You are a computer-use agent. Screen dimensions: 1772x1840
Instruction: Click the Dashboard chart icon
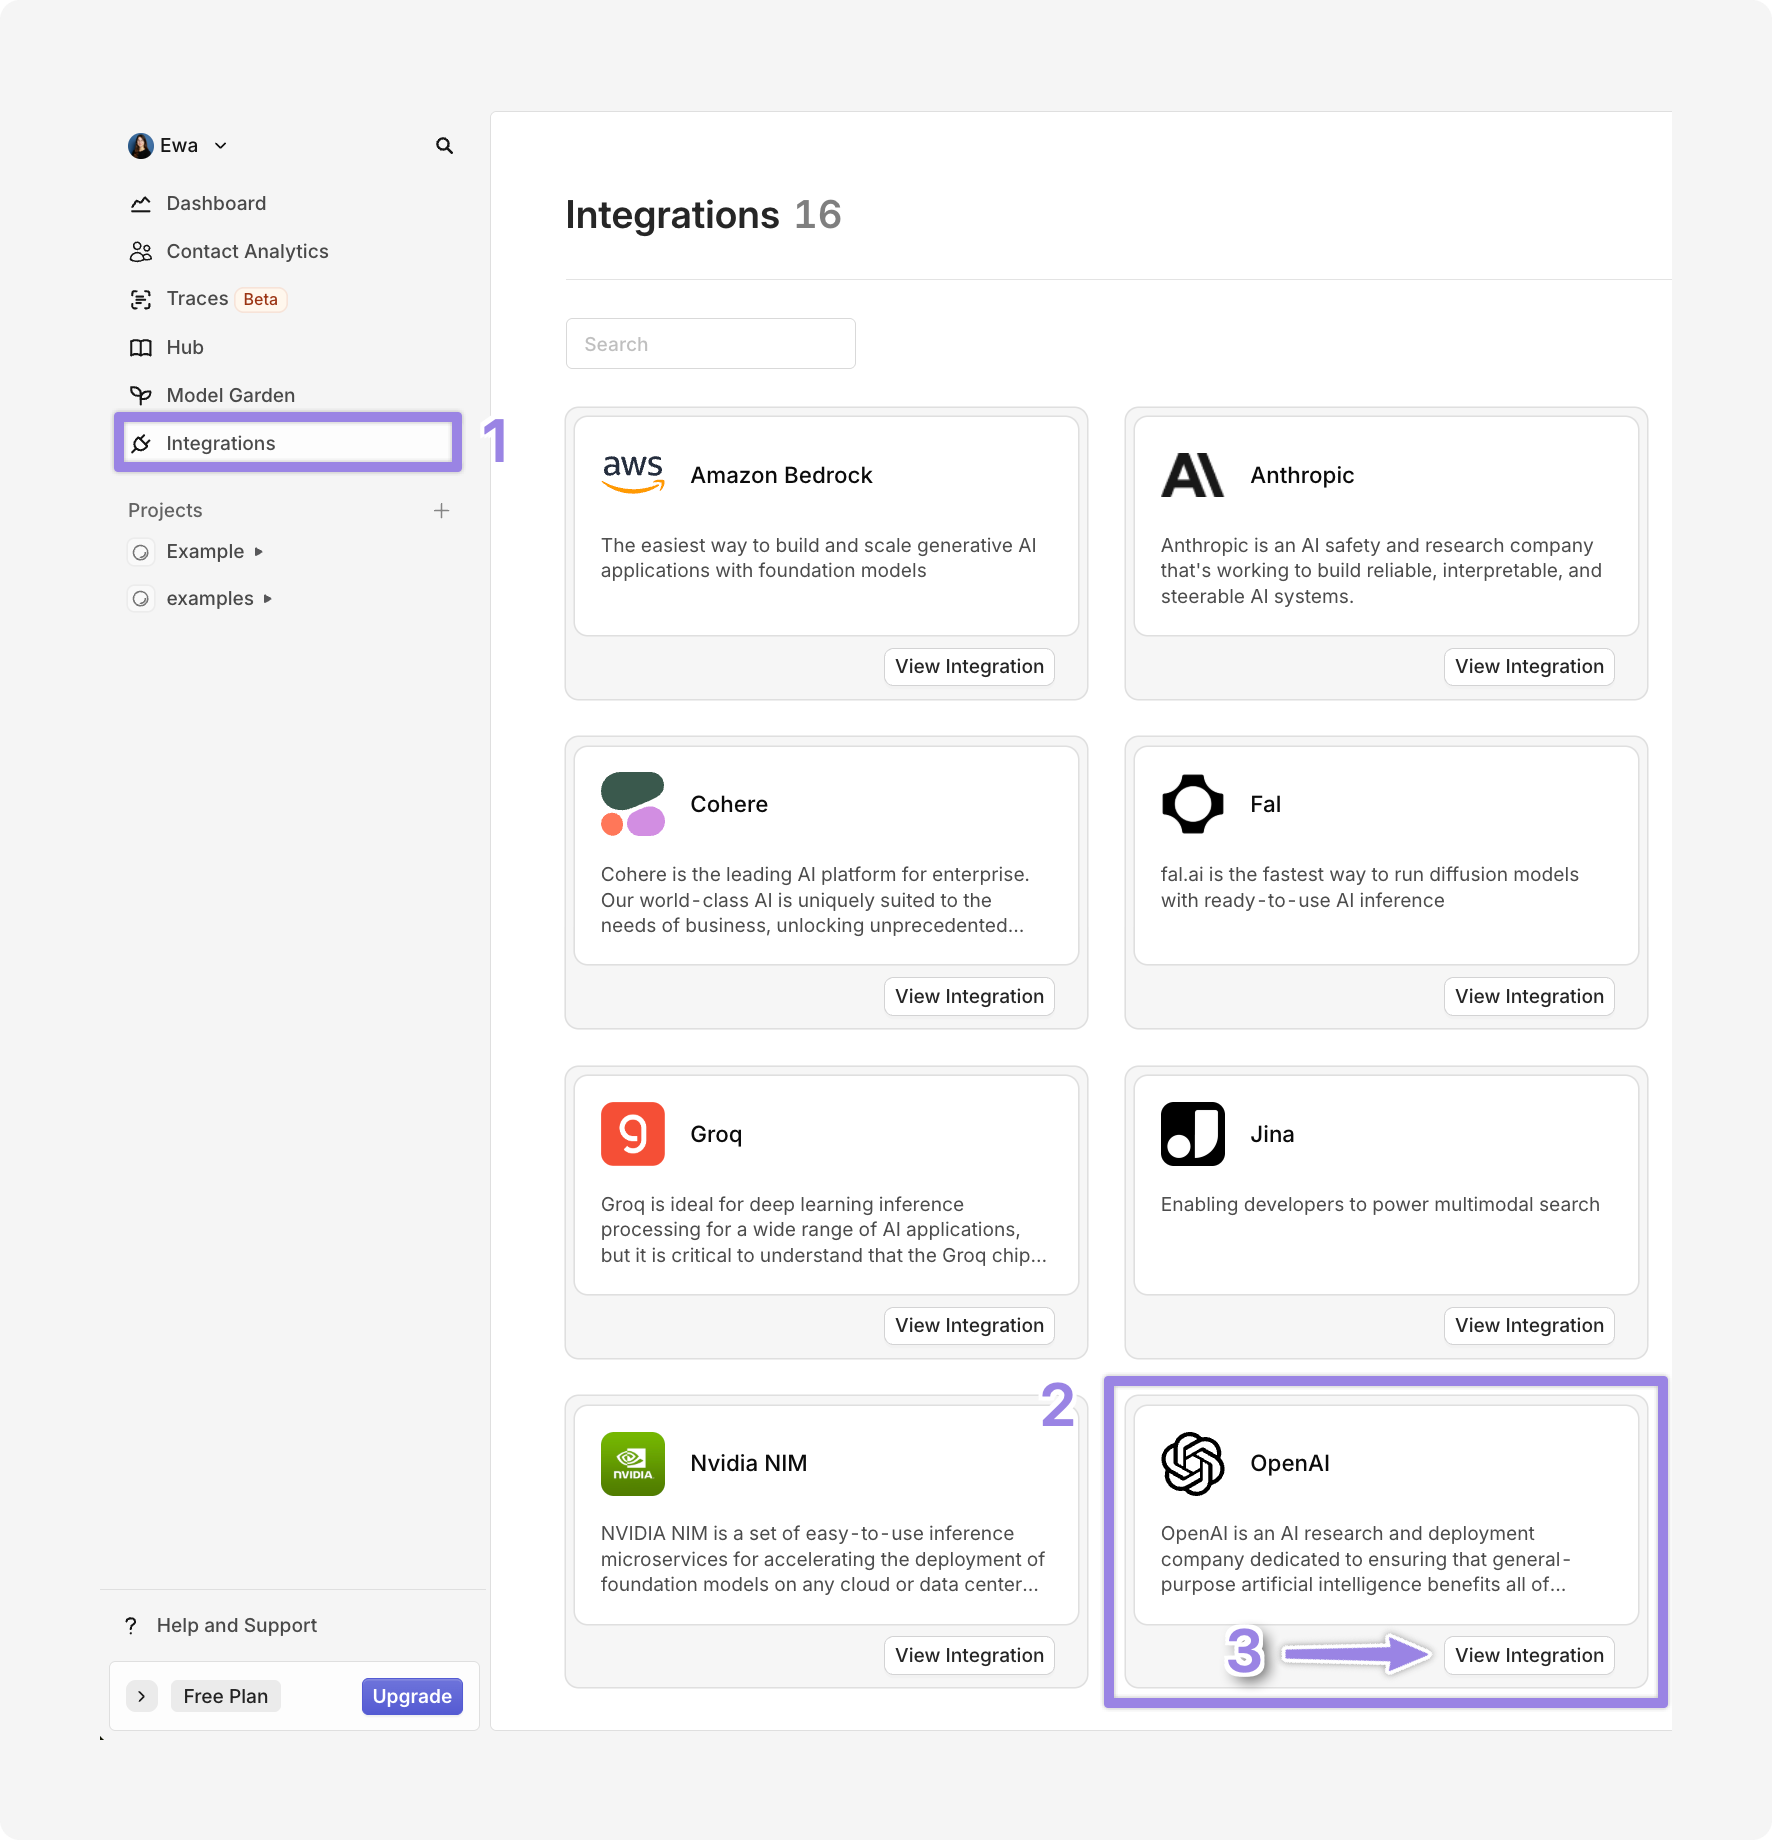(141, 204)
